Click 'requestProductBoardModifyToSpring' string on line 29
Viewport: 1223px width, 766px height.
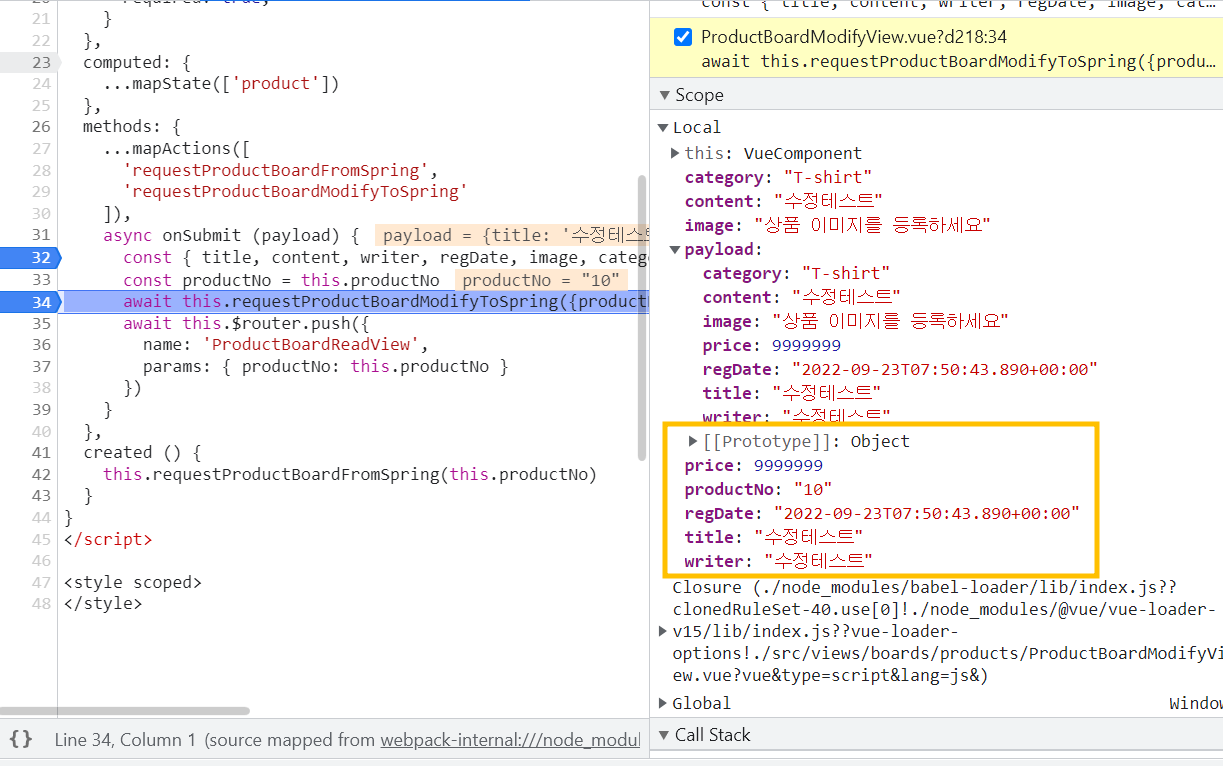coord(295,192)
